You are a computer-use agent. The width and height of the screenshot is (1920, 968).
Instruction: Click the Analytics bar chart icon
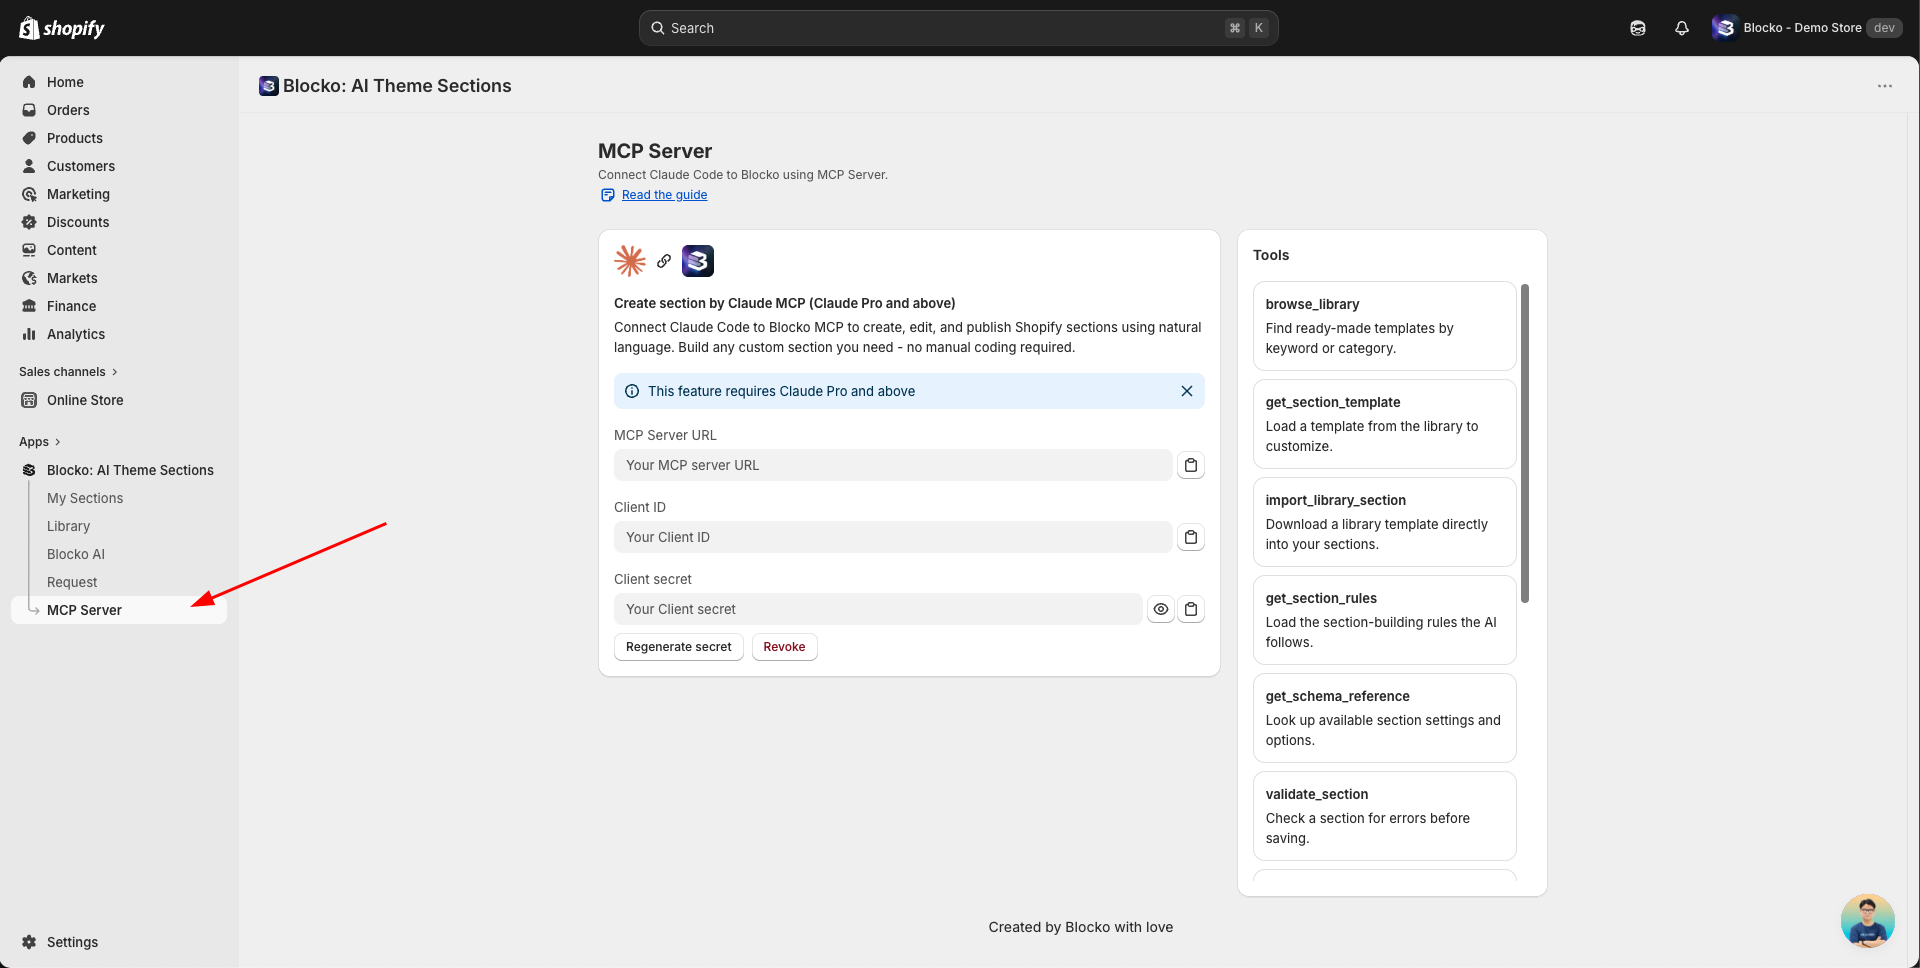click(29, 334)
